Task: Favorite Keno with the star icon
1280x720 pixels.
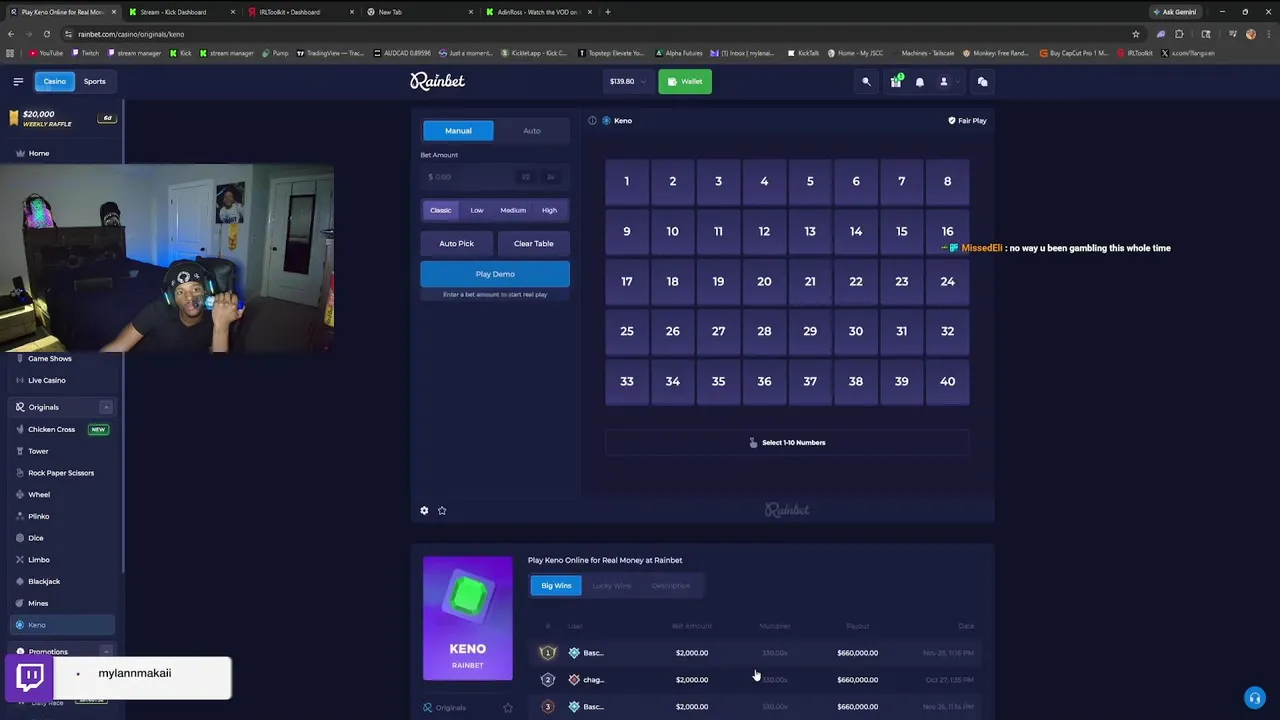Action: (x=442, y=510)
